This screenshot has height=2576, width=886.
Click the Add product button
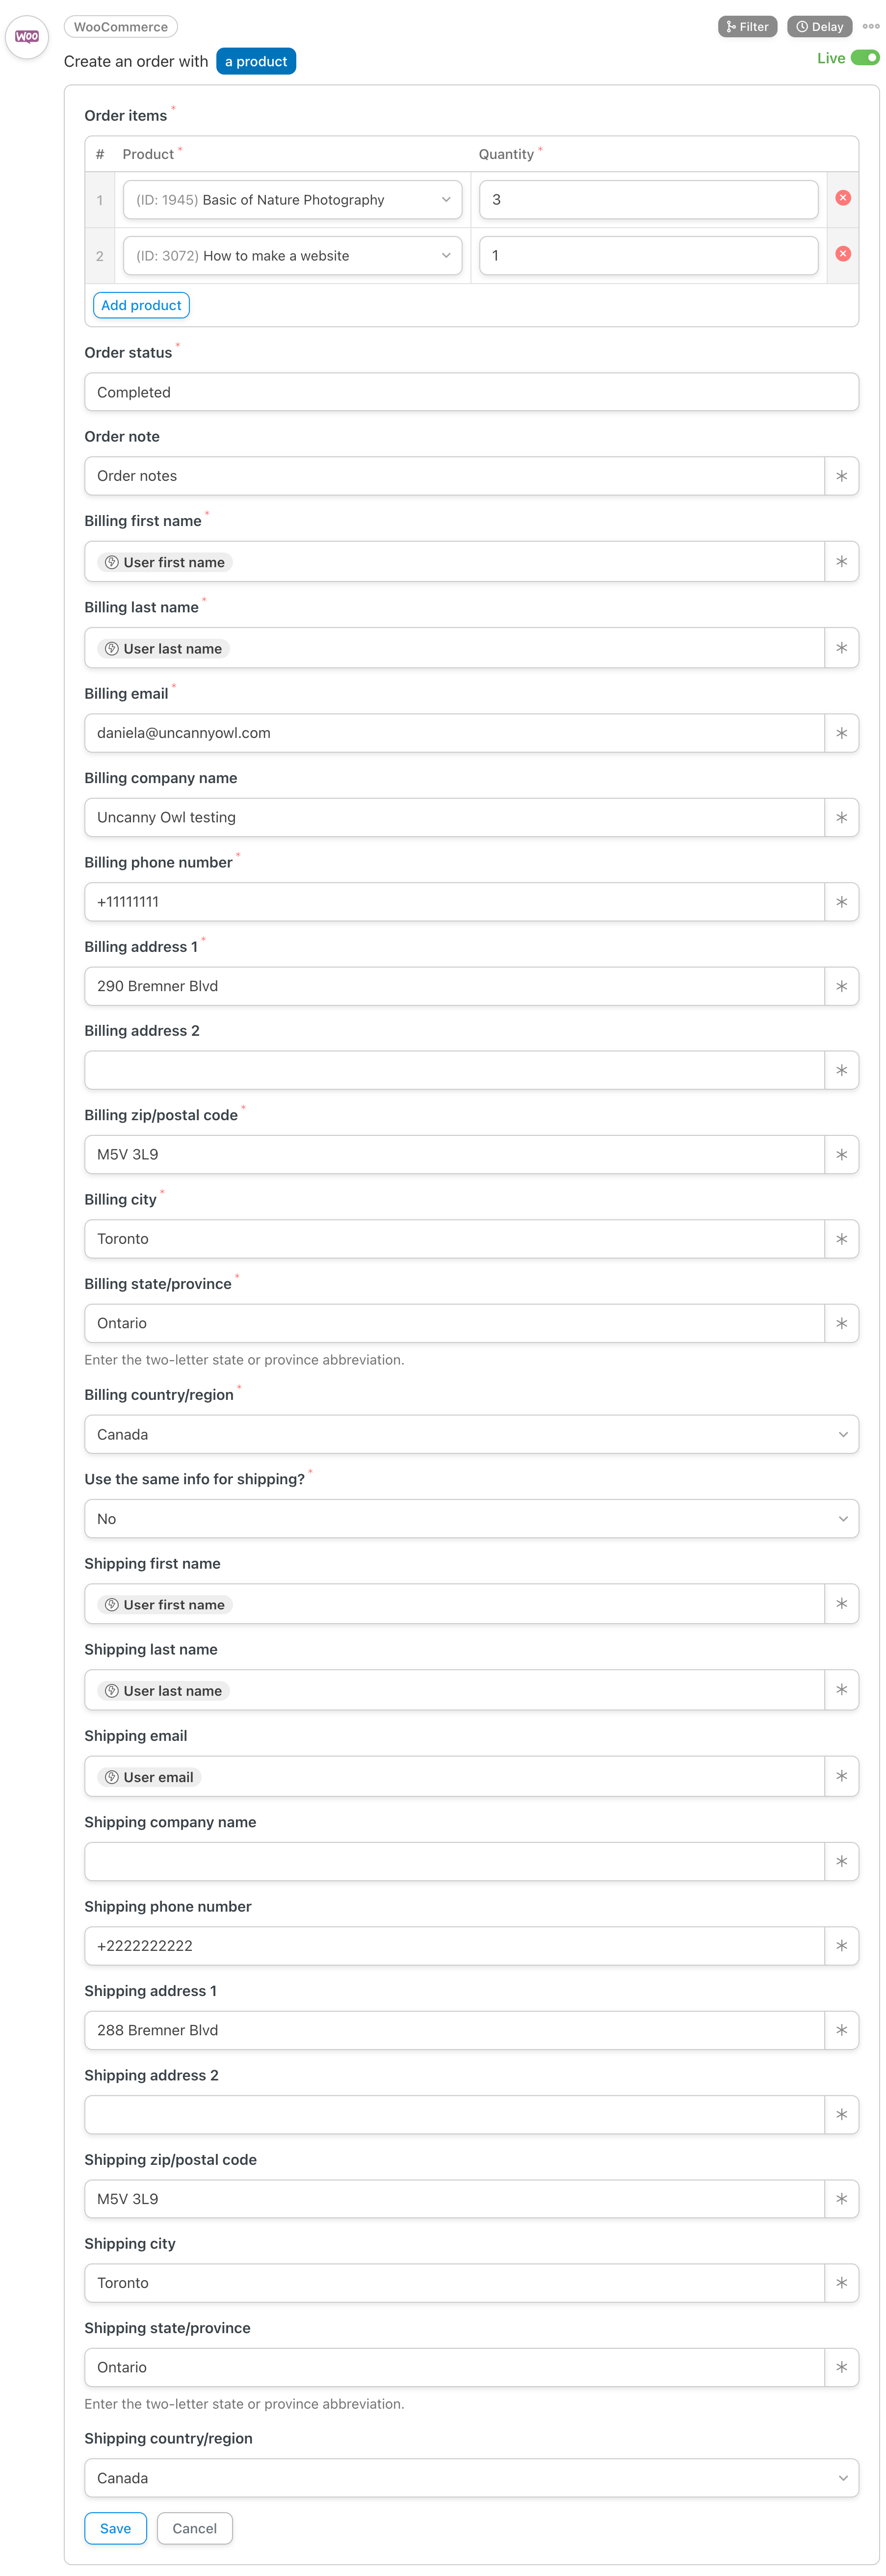pyautogui.click(x=141, y=305)
